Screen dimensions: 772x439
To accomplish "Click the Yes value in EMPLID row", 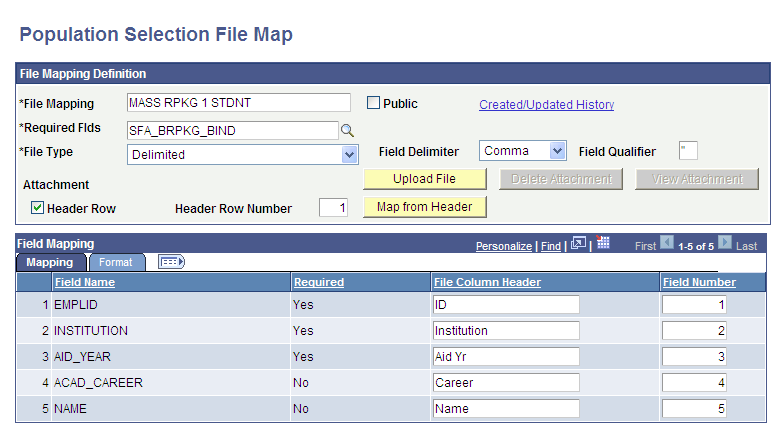I will click(x=303, y=305).
